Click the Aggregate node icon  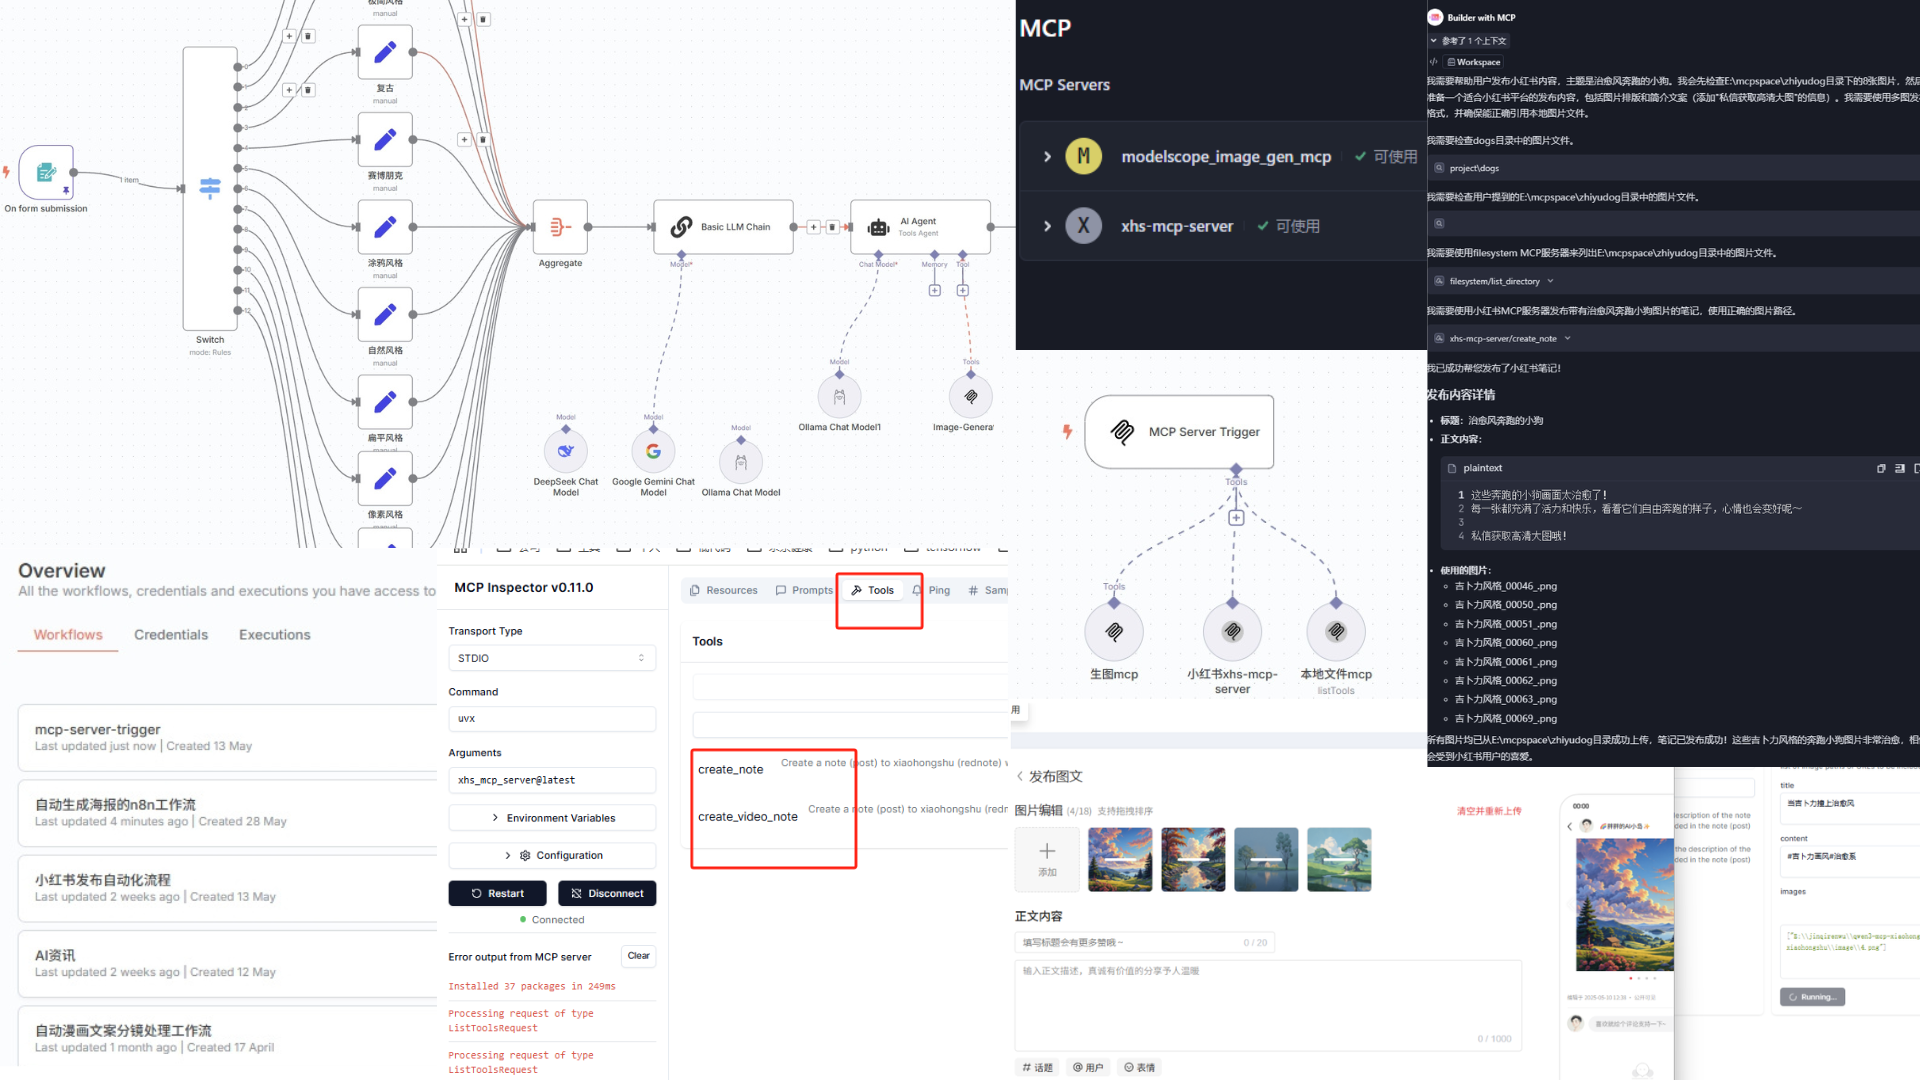coord(560,228)
